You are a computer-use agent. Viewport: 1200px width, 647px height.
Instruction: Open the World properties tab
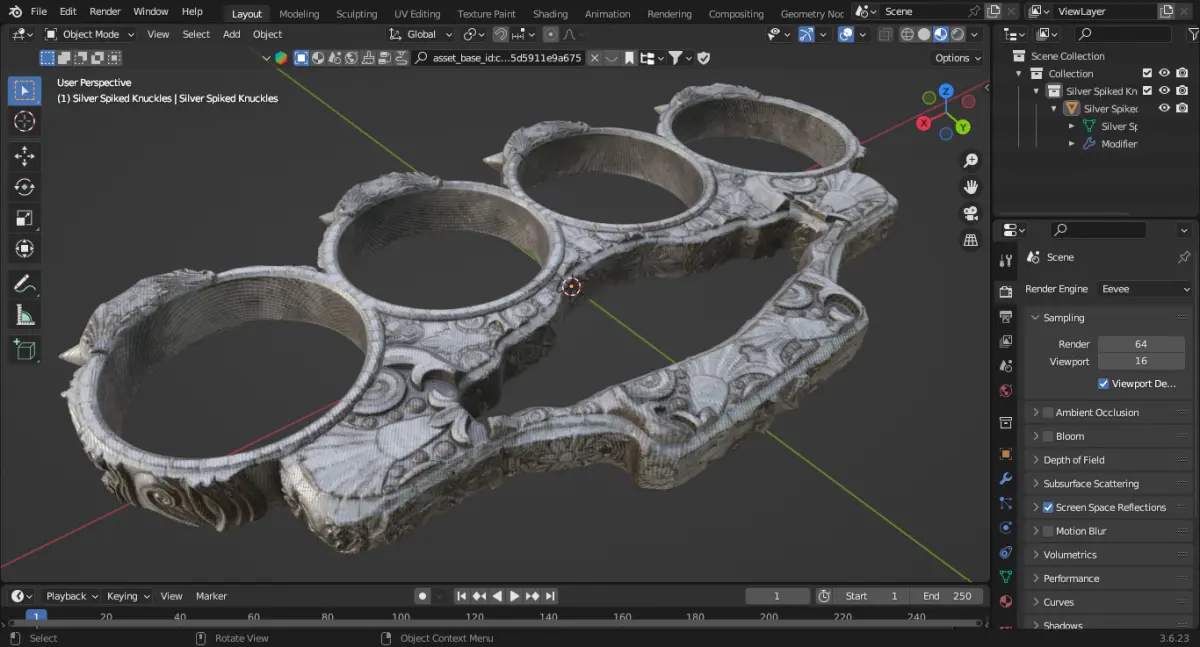click(x=1006, y=390)
